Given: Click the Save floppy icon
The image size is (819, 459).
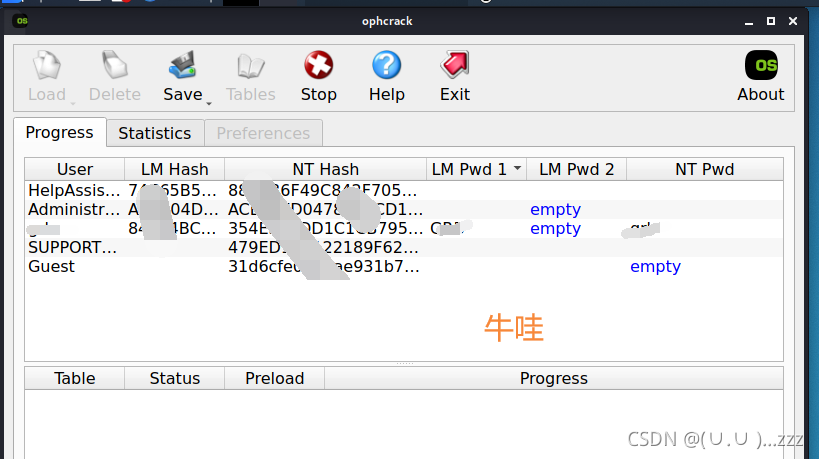Looking at the screenshot, I should (x=182, y=65).
